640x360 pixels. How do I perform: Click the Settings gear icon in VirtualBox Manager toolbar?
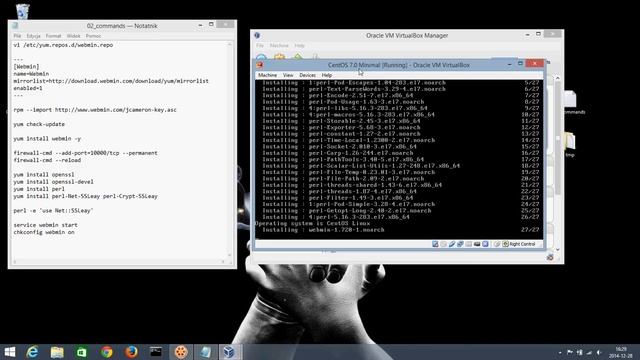tap(280, 57)
